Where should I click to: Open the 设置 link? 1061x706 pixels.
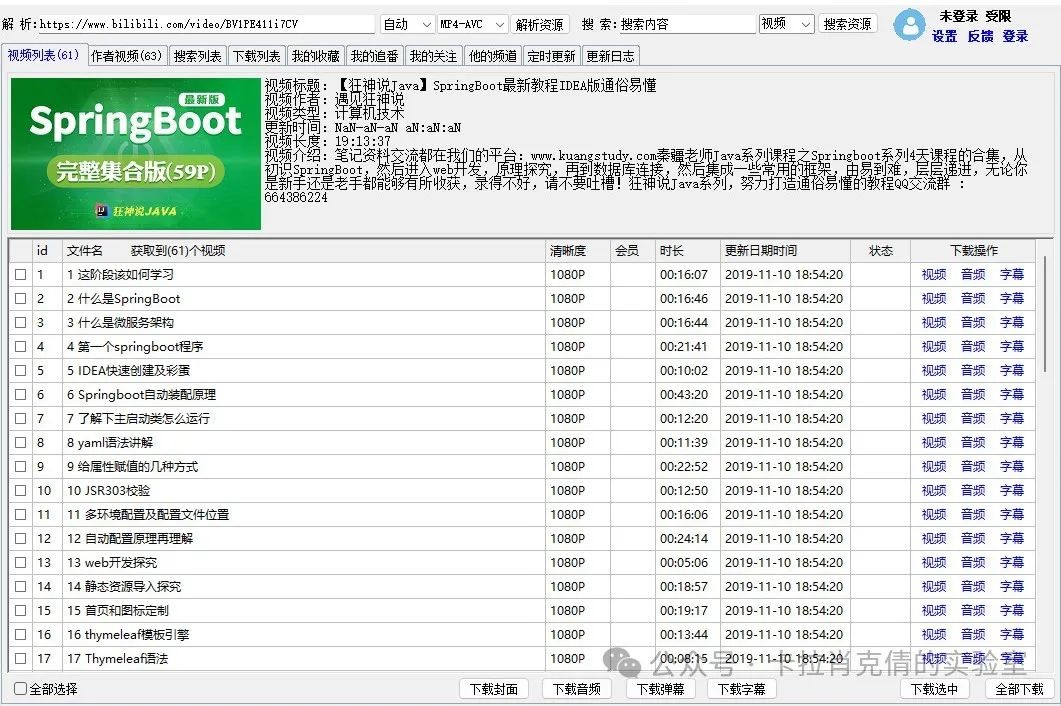(945, 36)
